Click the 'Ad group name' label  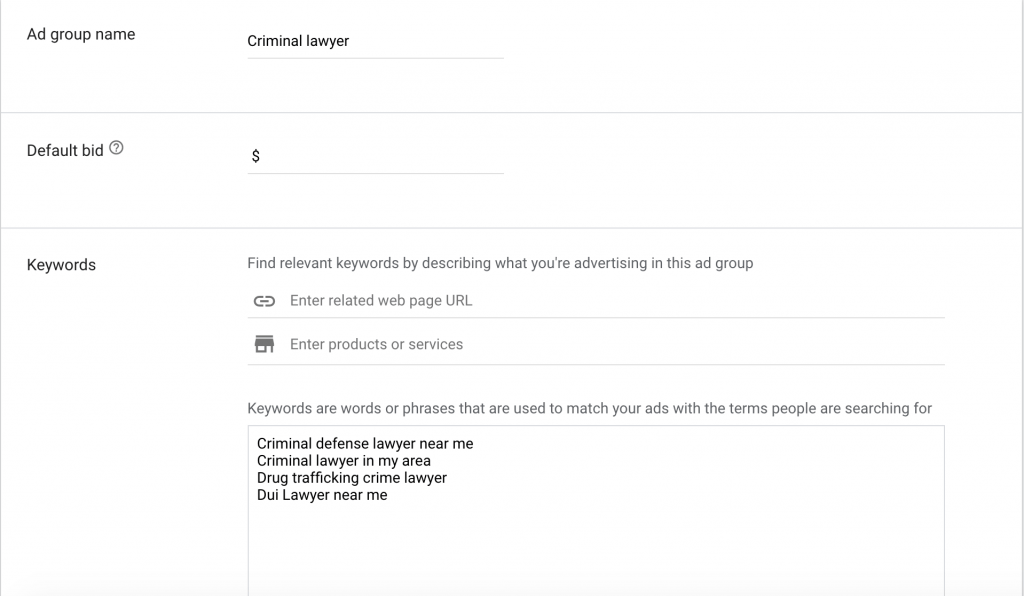[x=81, y=34]
